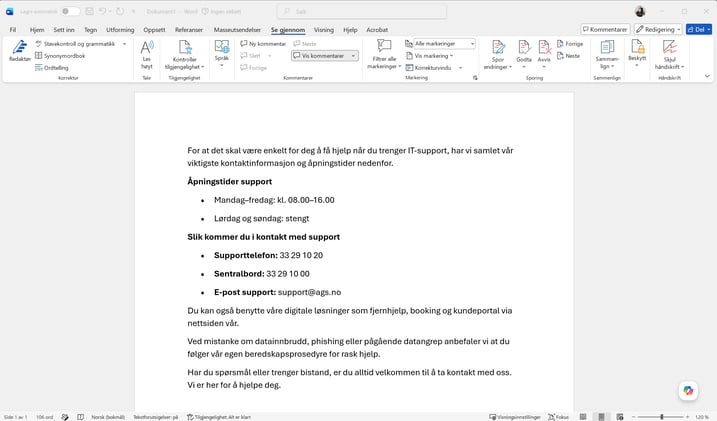Click in the Søk search box
The width and height of the screenshot is (717, 421).
coord(362,11)
